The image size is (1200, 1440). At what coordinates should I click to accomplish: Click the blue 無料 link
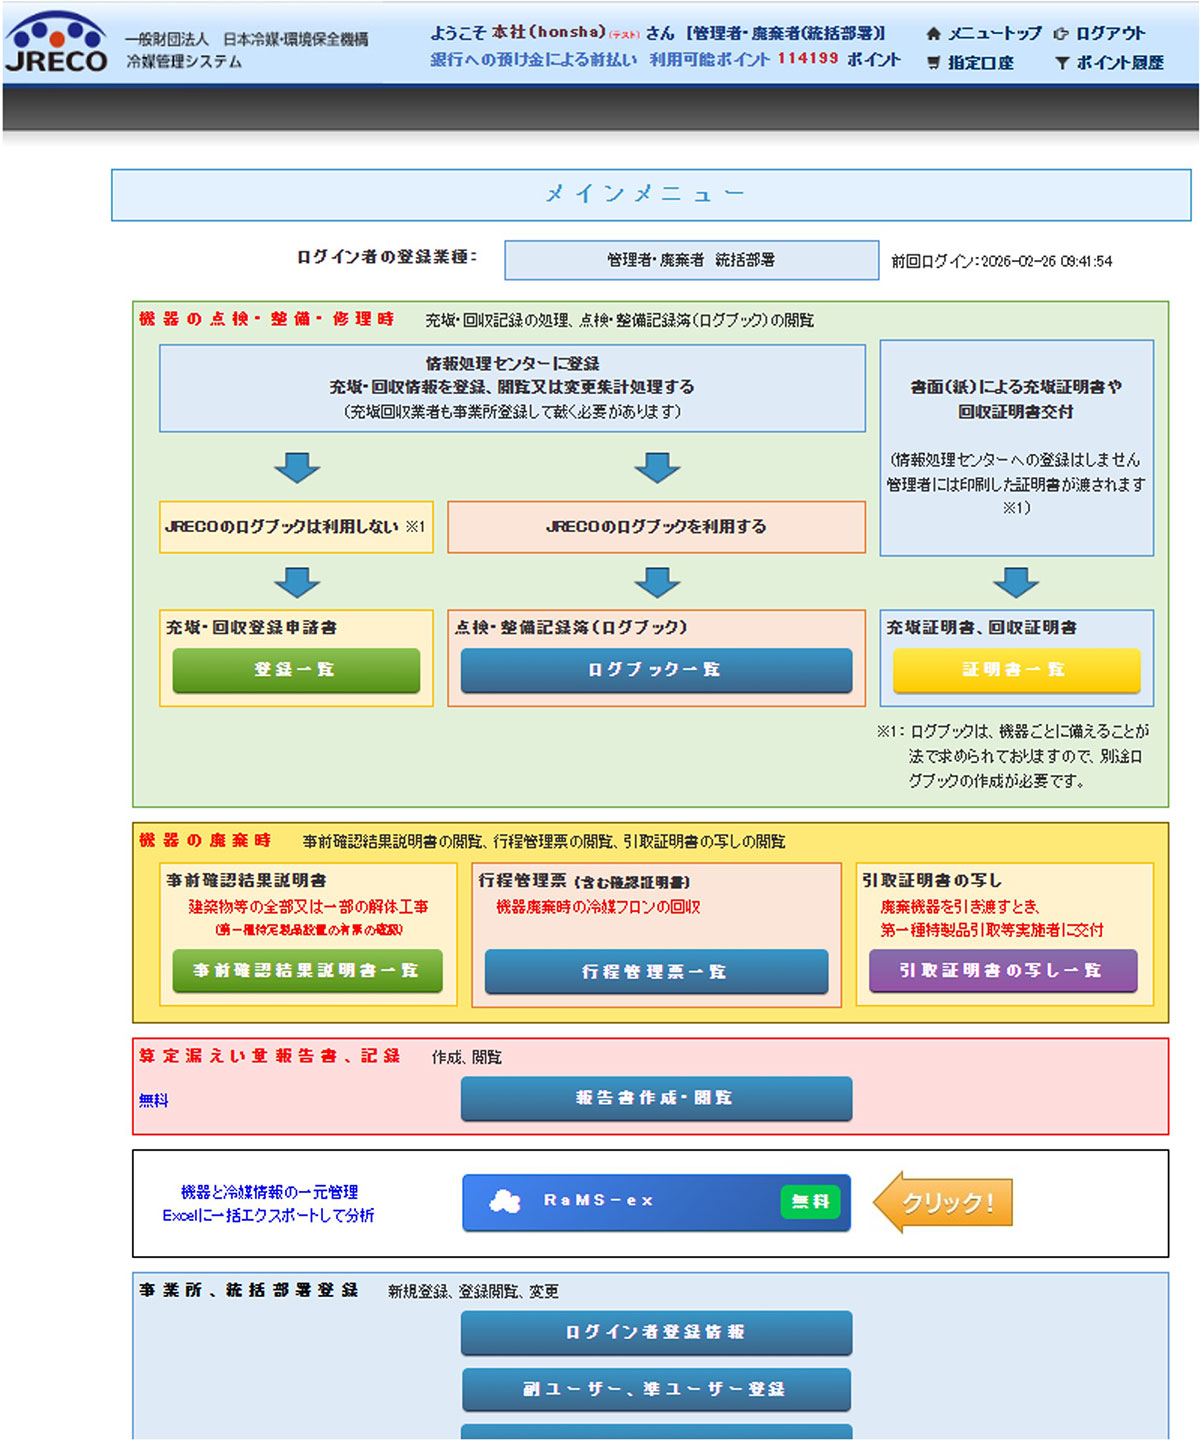tap(153, 1100)
